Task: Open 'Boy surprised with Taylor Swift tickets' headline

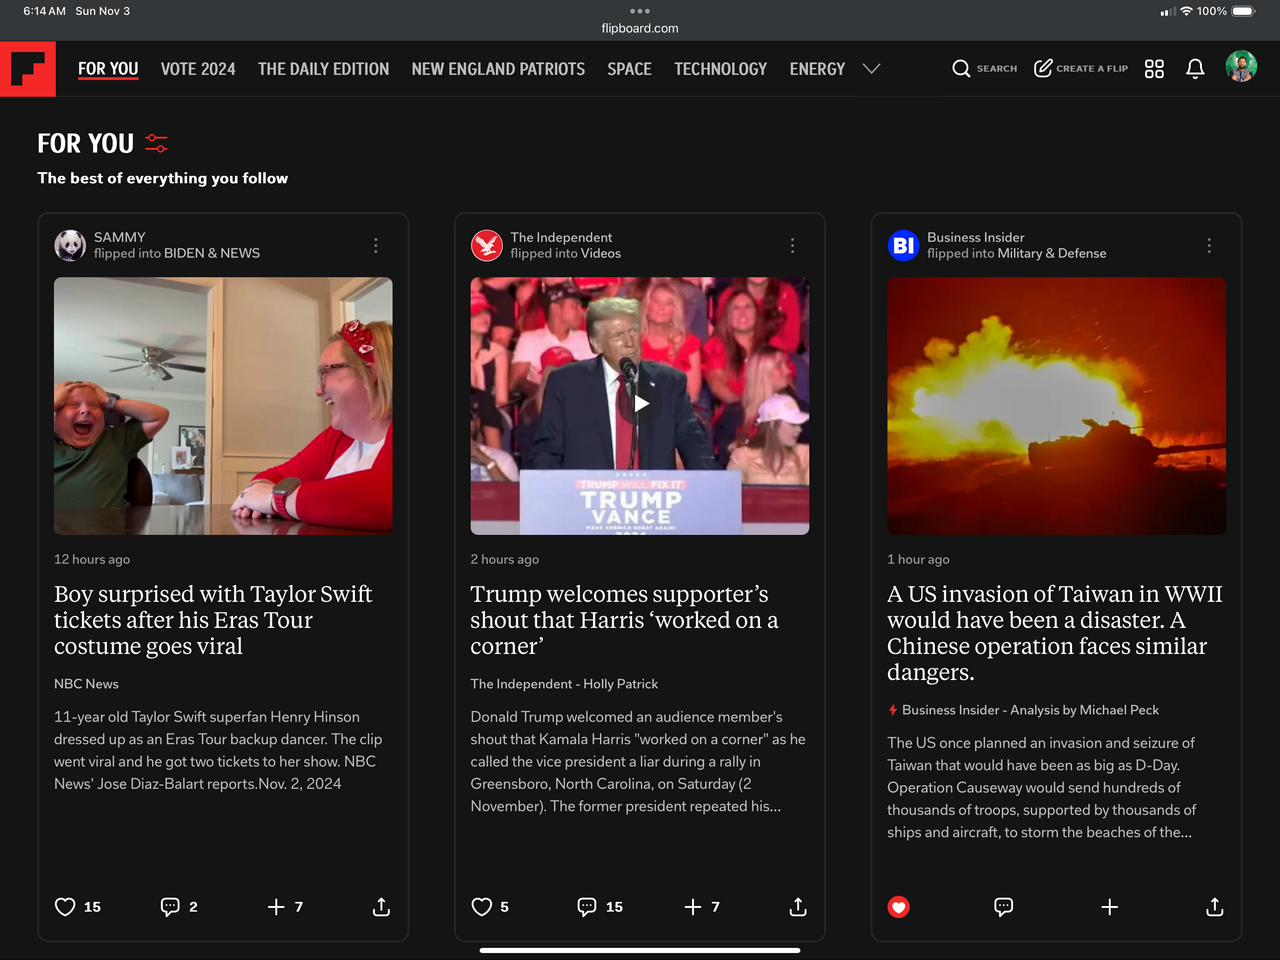Action: (x=213, y=620)
